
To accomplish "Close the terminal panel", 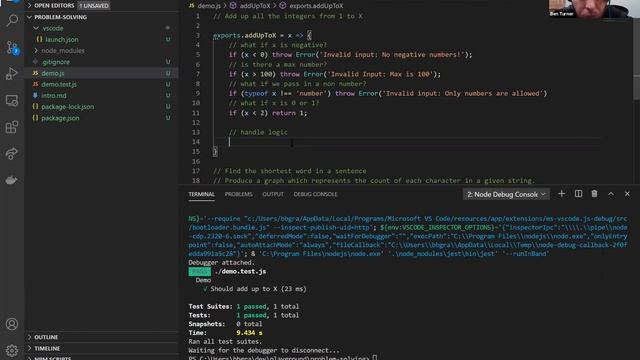I will coord(627,194).
